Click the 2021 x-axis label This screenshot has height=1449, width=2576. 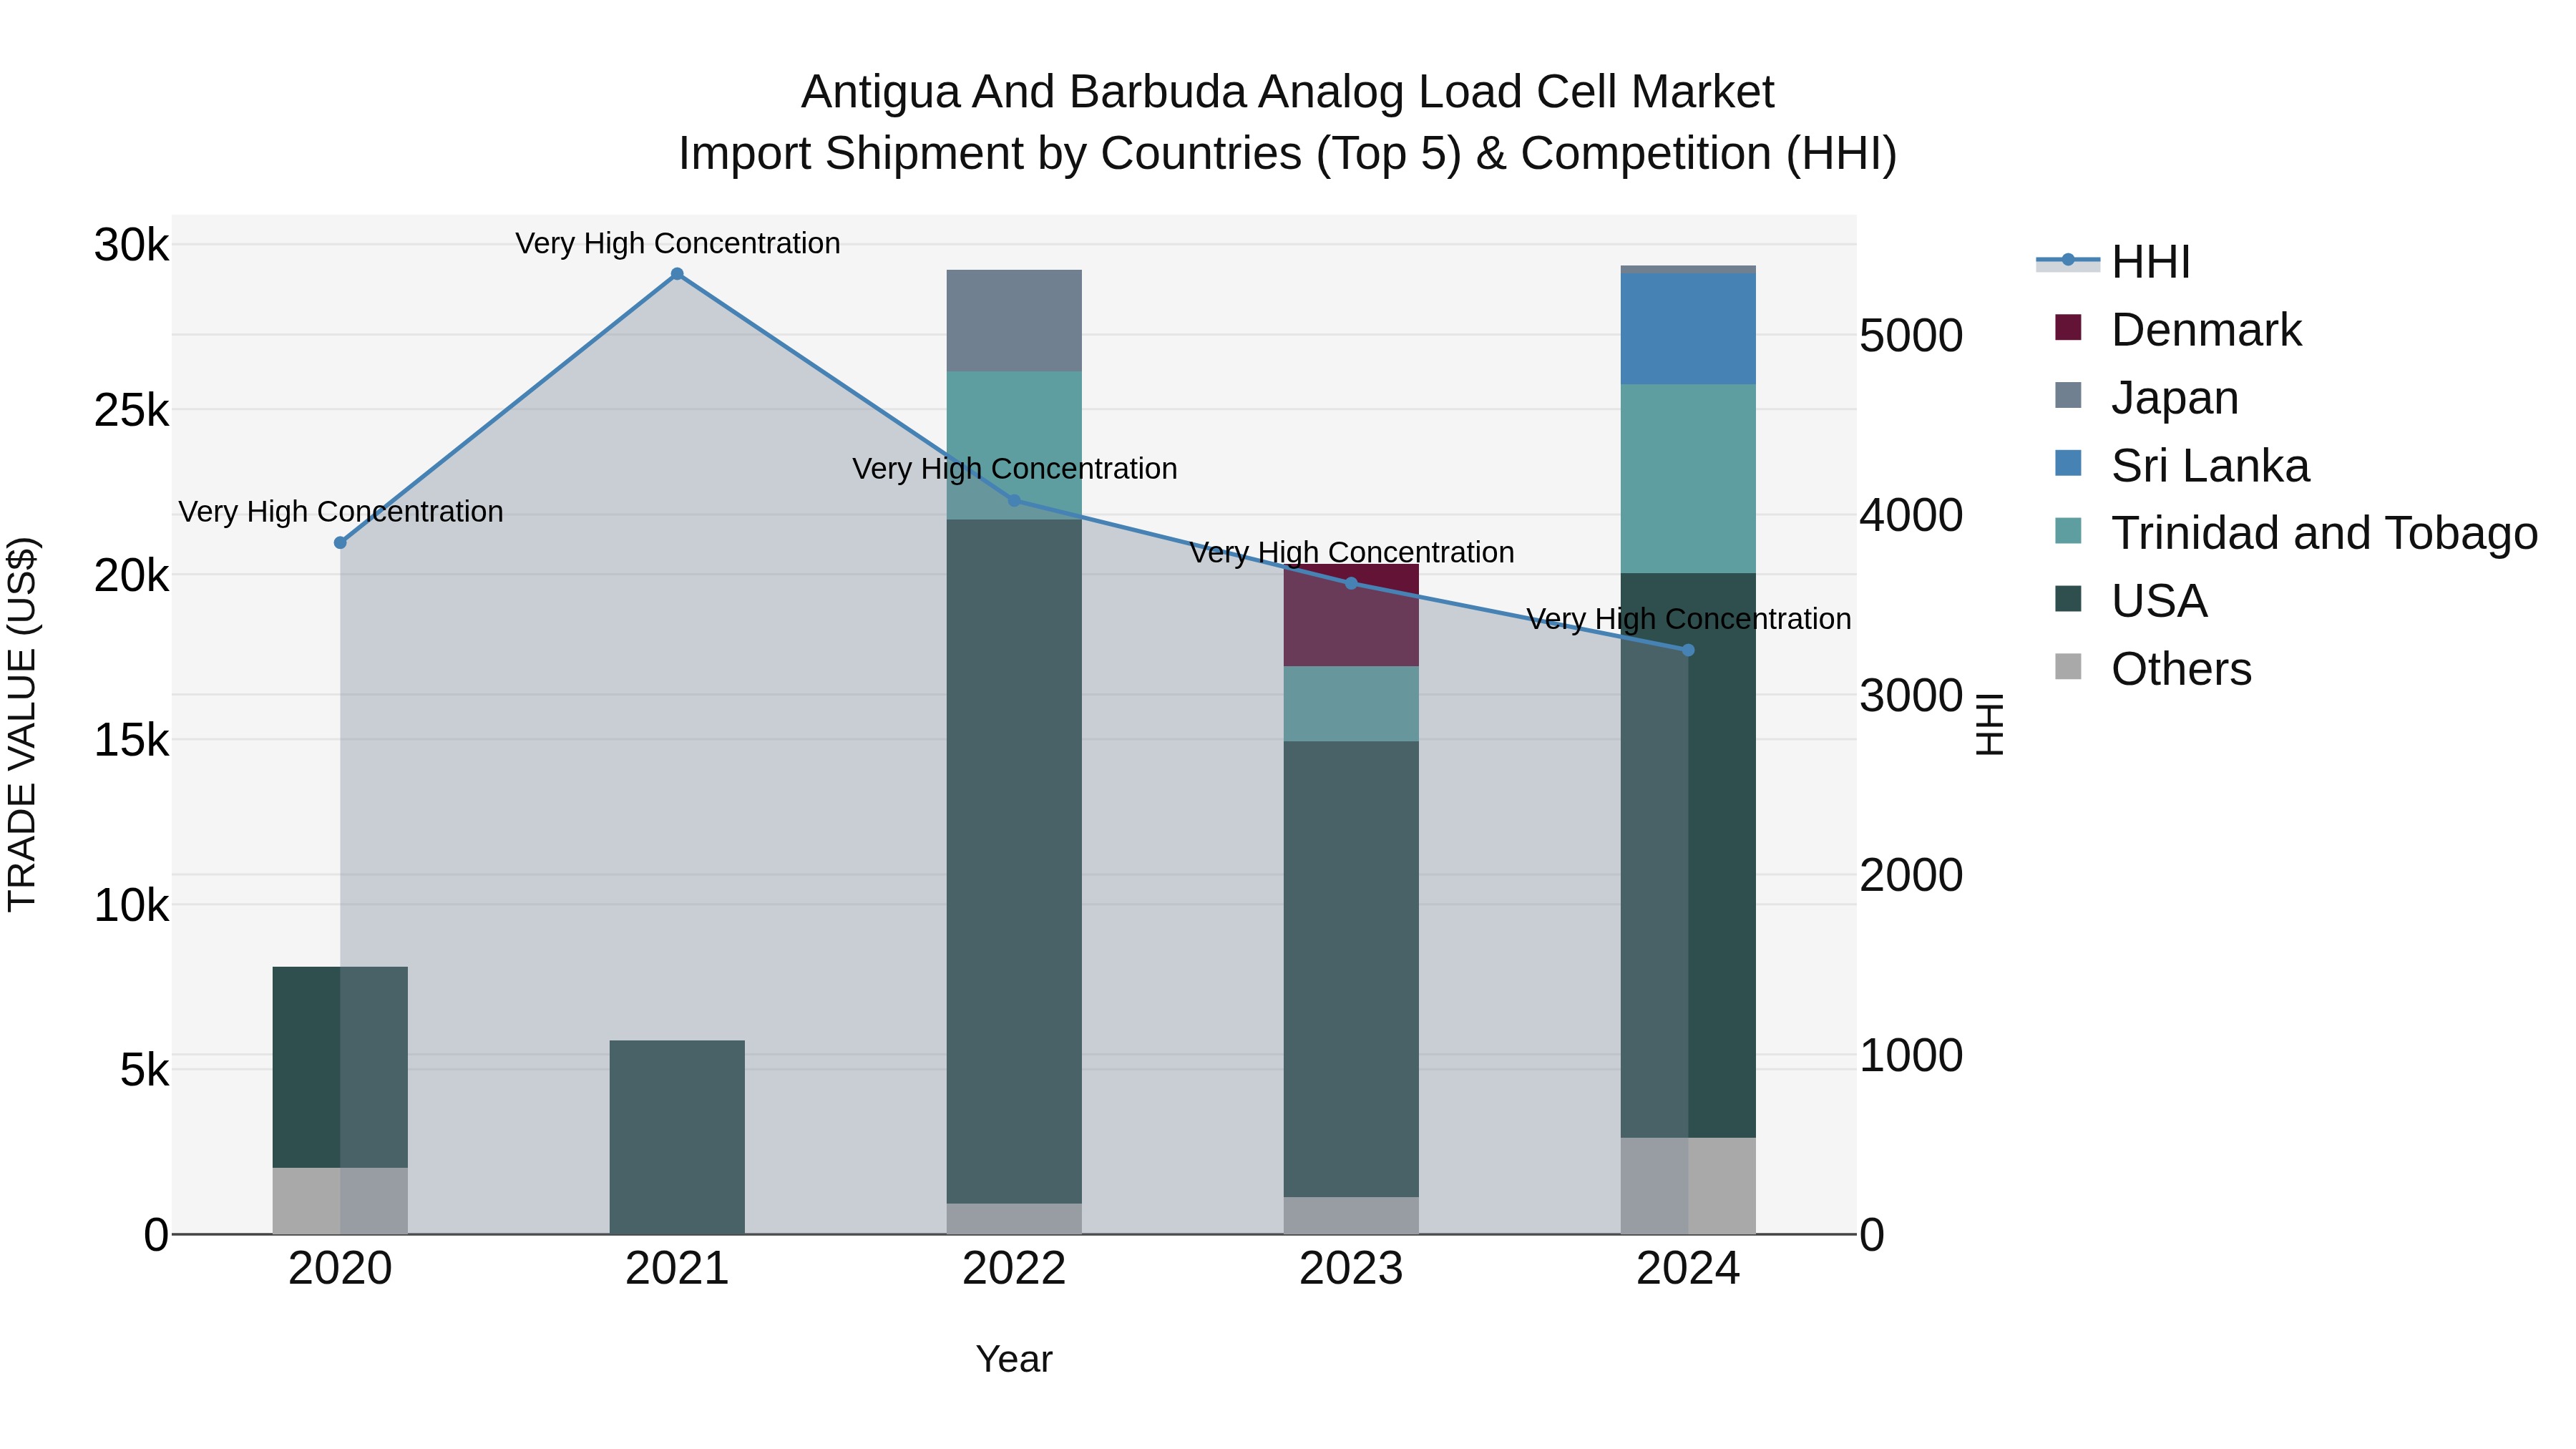point(677,1269)
